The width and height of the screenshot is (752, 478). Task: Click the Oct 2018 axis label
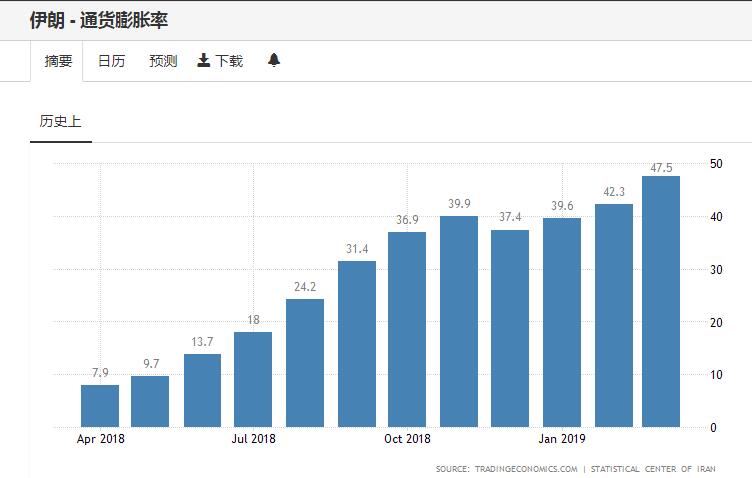click(x=407, y=439)
